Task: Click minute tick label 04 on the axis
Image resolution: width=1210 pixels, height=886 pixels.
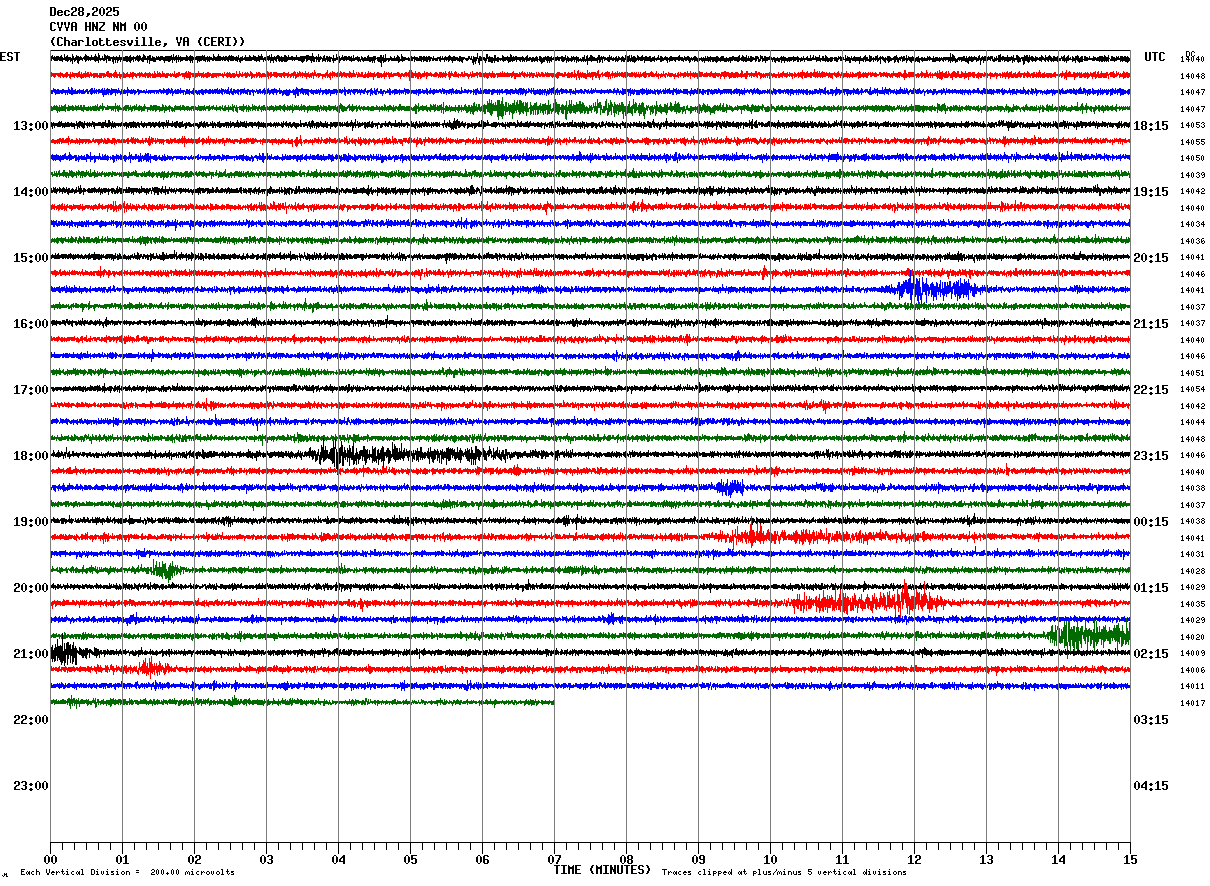Action: click(338, 860)
